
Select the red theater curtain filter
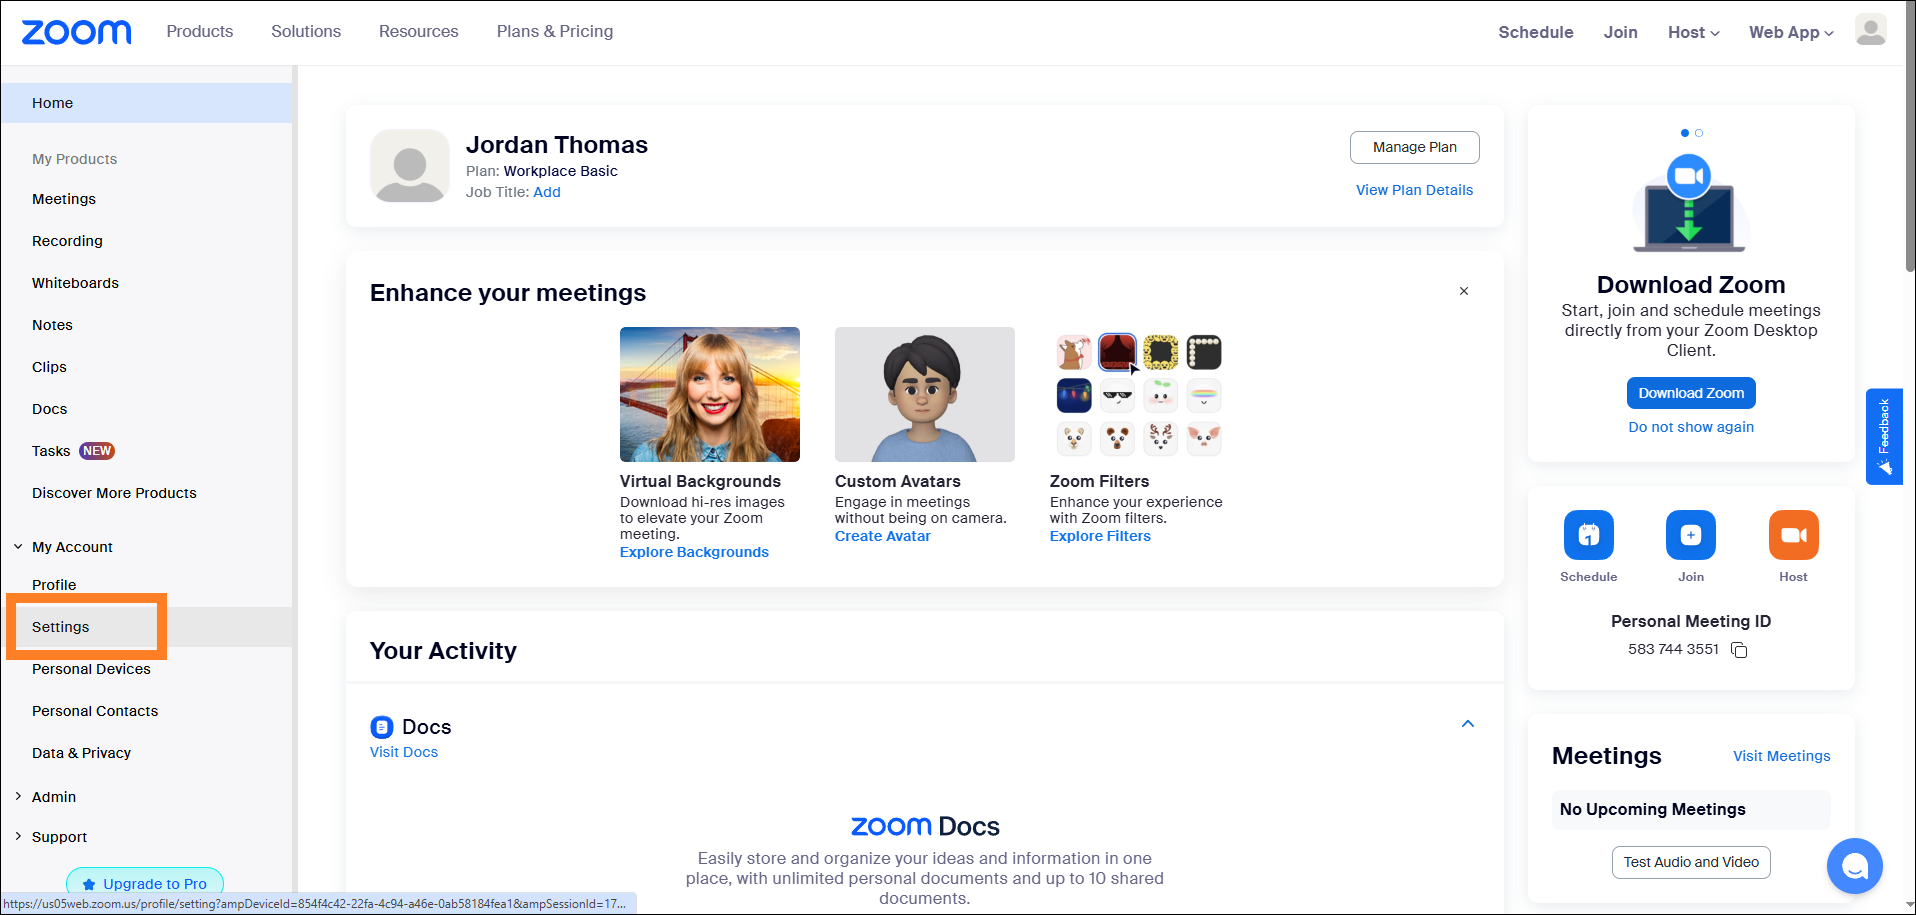tap(1117, 352)
